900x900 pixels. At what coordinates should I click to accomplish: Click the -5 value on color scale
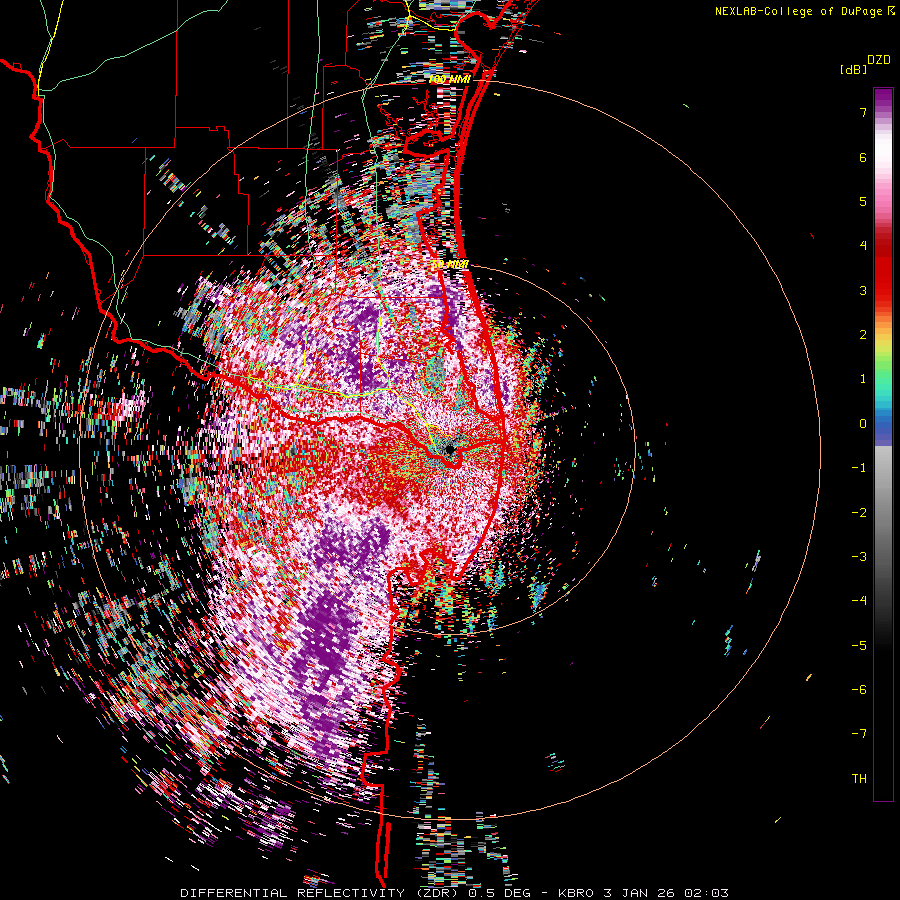click(859, 645)
